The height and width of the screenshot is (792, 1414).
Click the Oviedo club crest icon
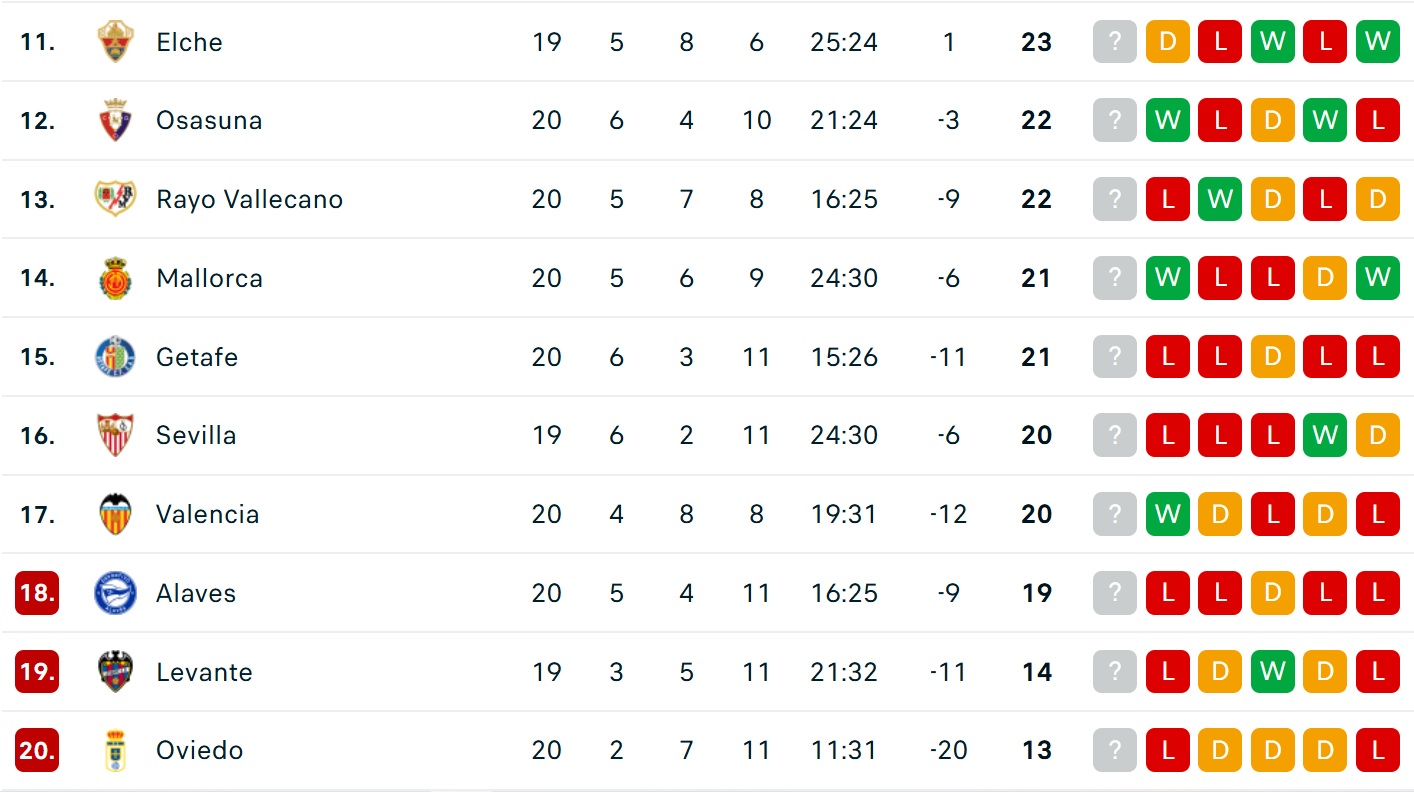click(x=115, y=750)
